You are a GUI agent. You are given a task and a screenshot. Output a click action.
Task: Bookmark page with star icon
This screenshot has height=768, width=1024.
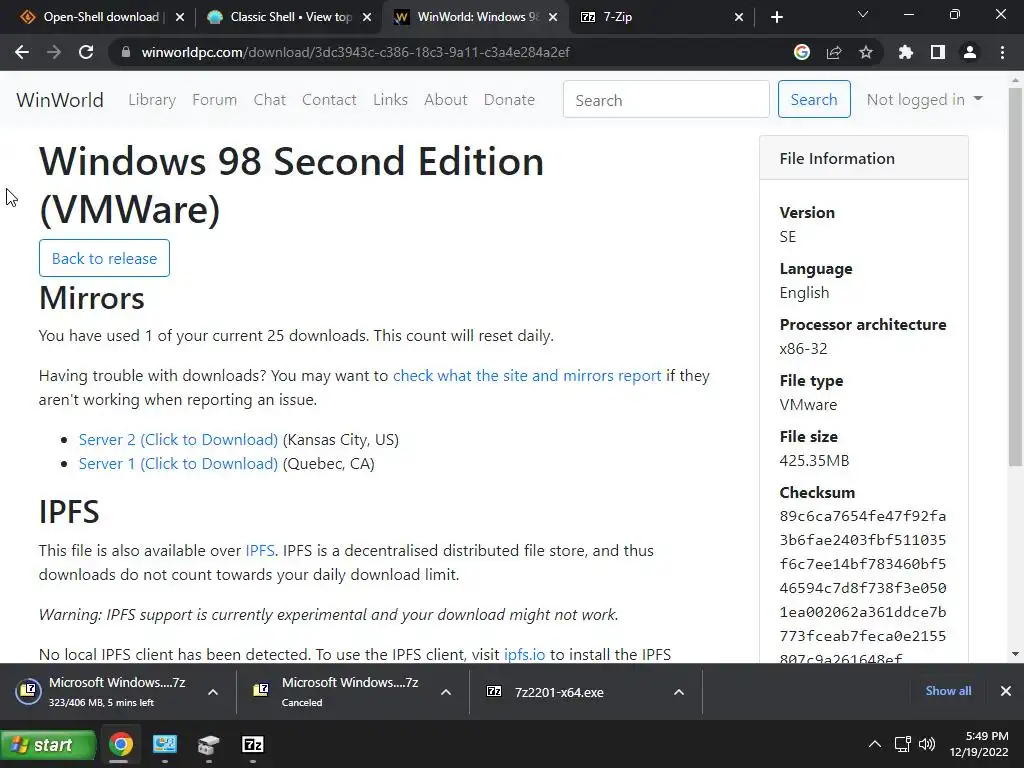[866, 52]
